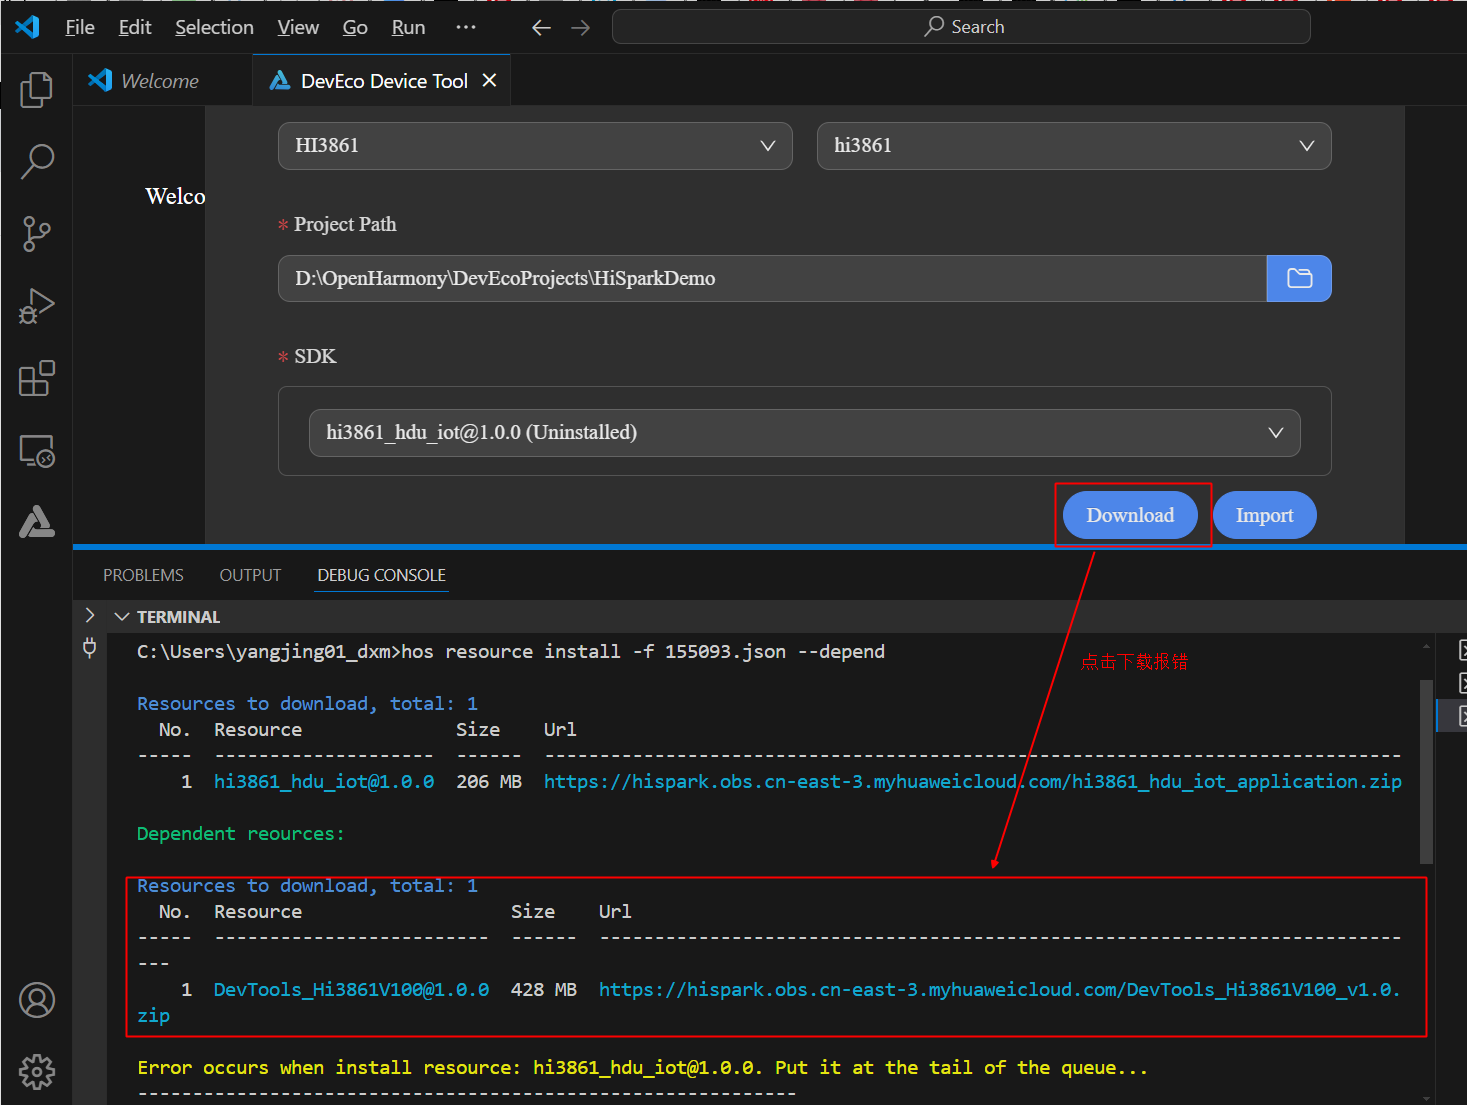
Task: Open the View menu
Action: click(298, 27)
